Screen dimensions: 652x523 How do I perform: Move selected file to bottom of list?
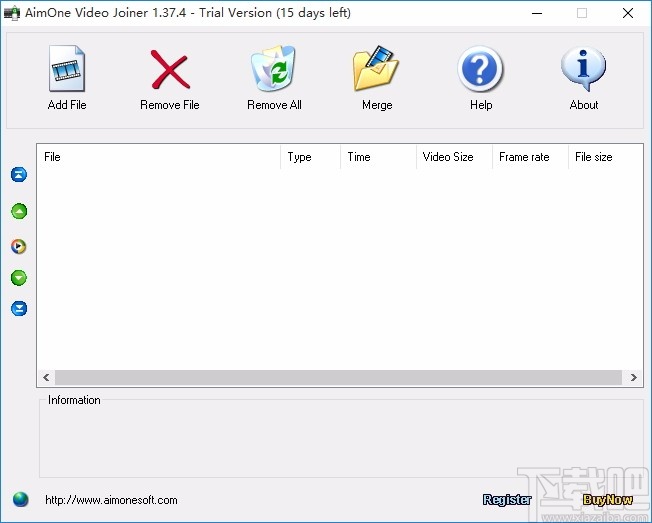tap(19, 308)
